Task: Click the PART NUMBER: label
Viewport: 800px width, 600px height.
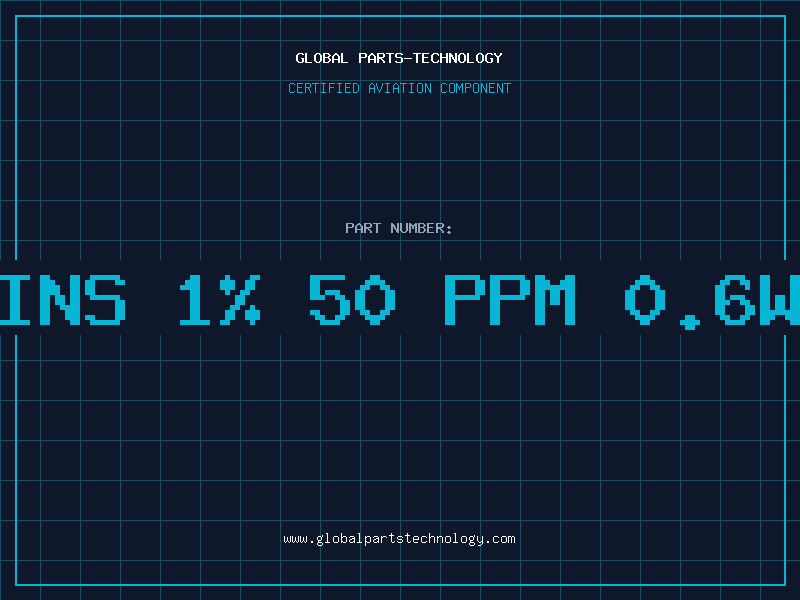Action: (x=399, y=228)
